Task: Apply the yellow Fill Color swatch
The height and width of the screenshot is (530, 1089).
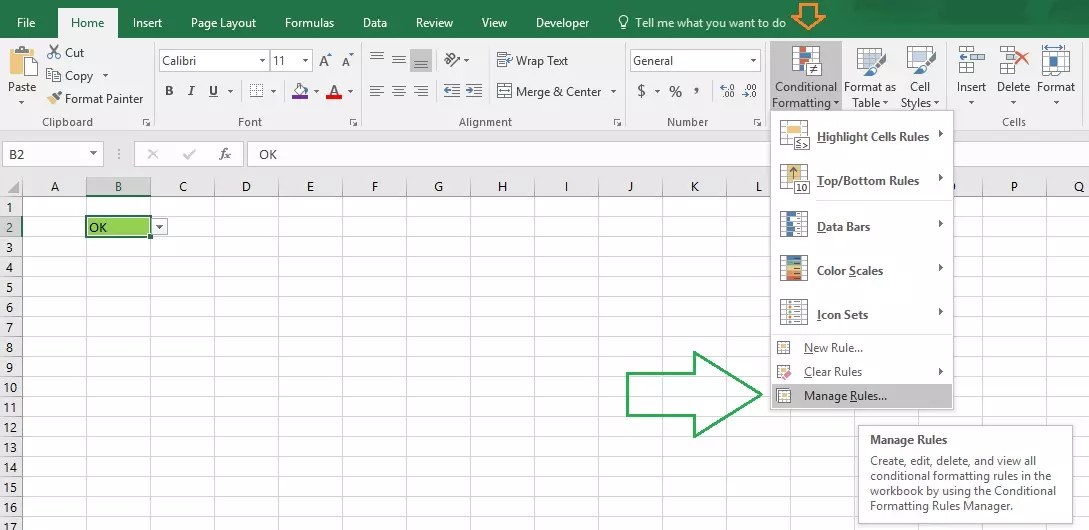Action: tap(300, 92)
